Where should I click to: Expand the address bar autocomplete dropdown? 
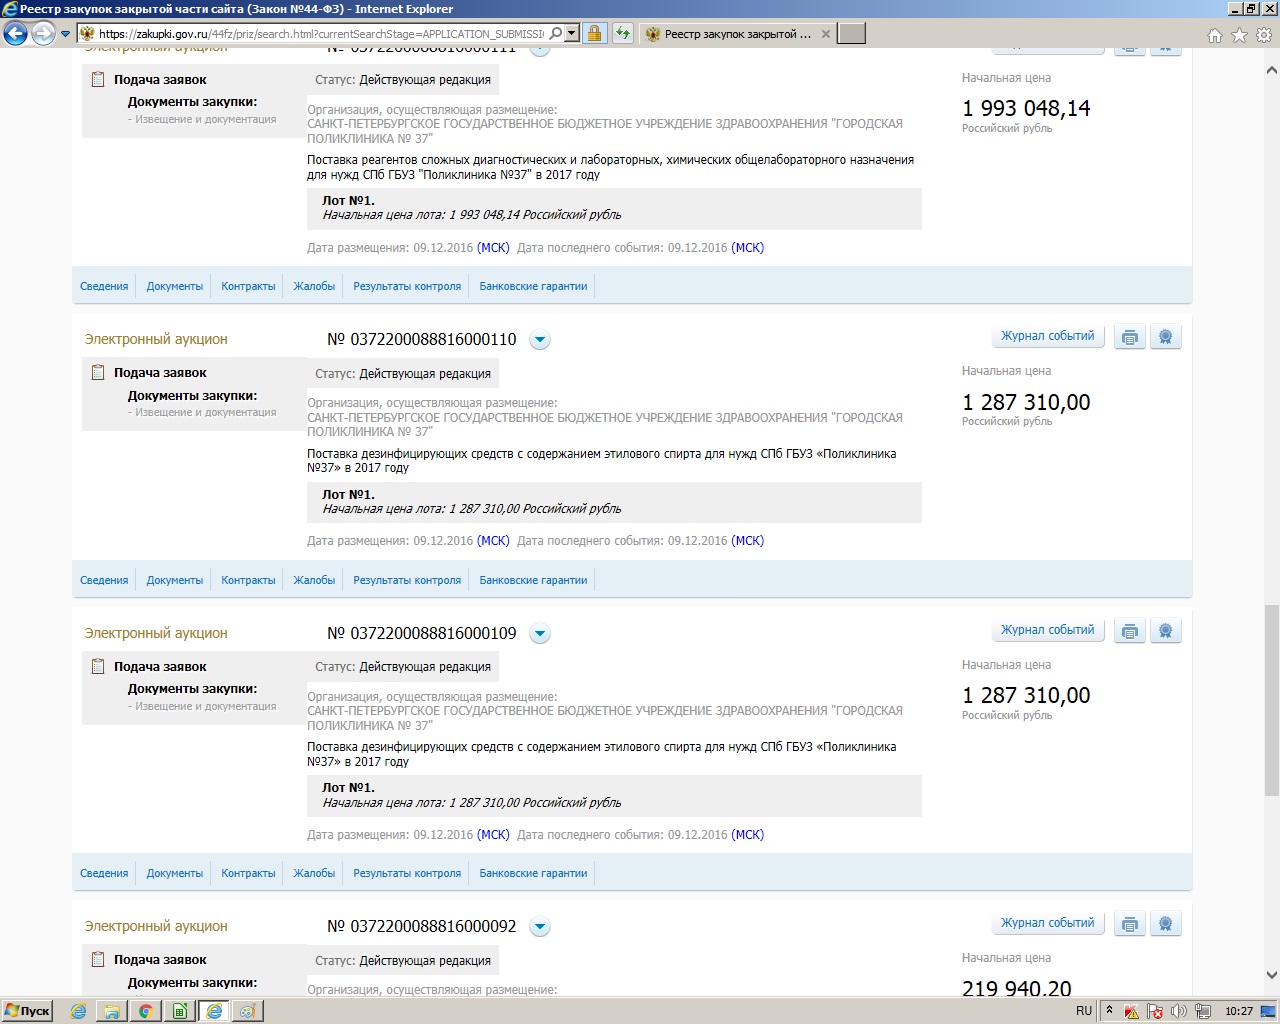(572, 34)
